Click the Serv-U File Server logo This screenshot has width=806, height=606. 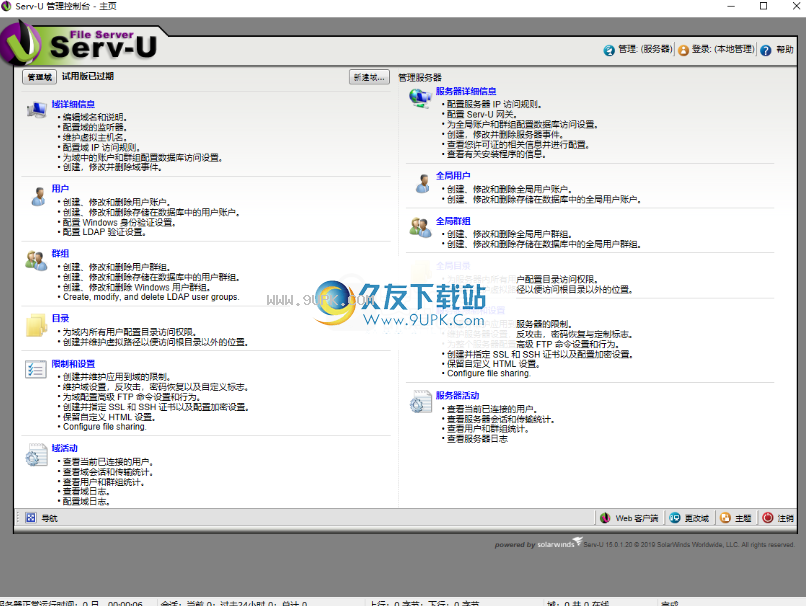tap(80, 45)
